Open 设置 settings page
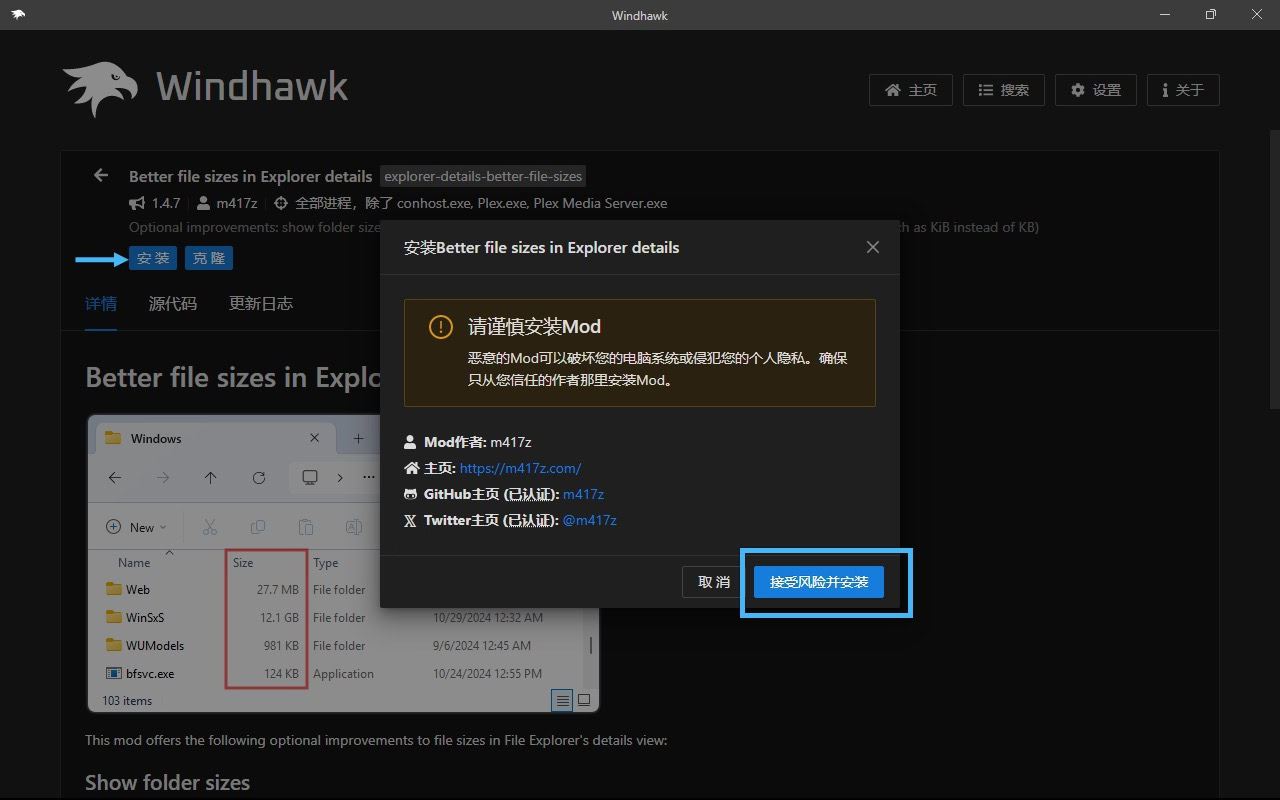Screen dimensions: 1280x800 coord(1095,90)
